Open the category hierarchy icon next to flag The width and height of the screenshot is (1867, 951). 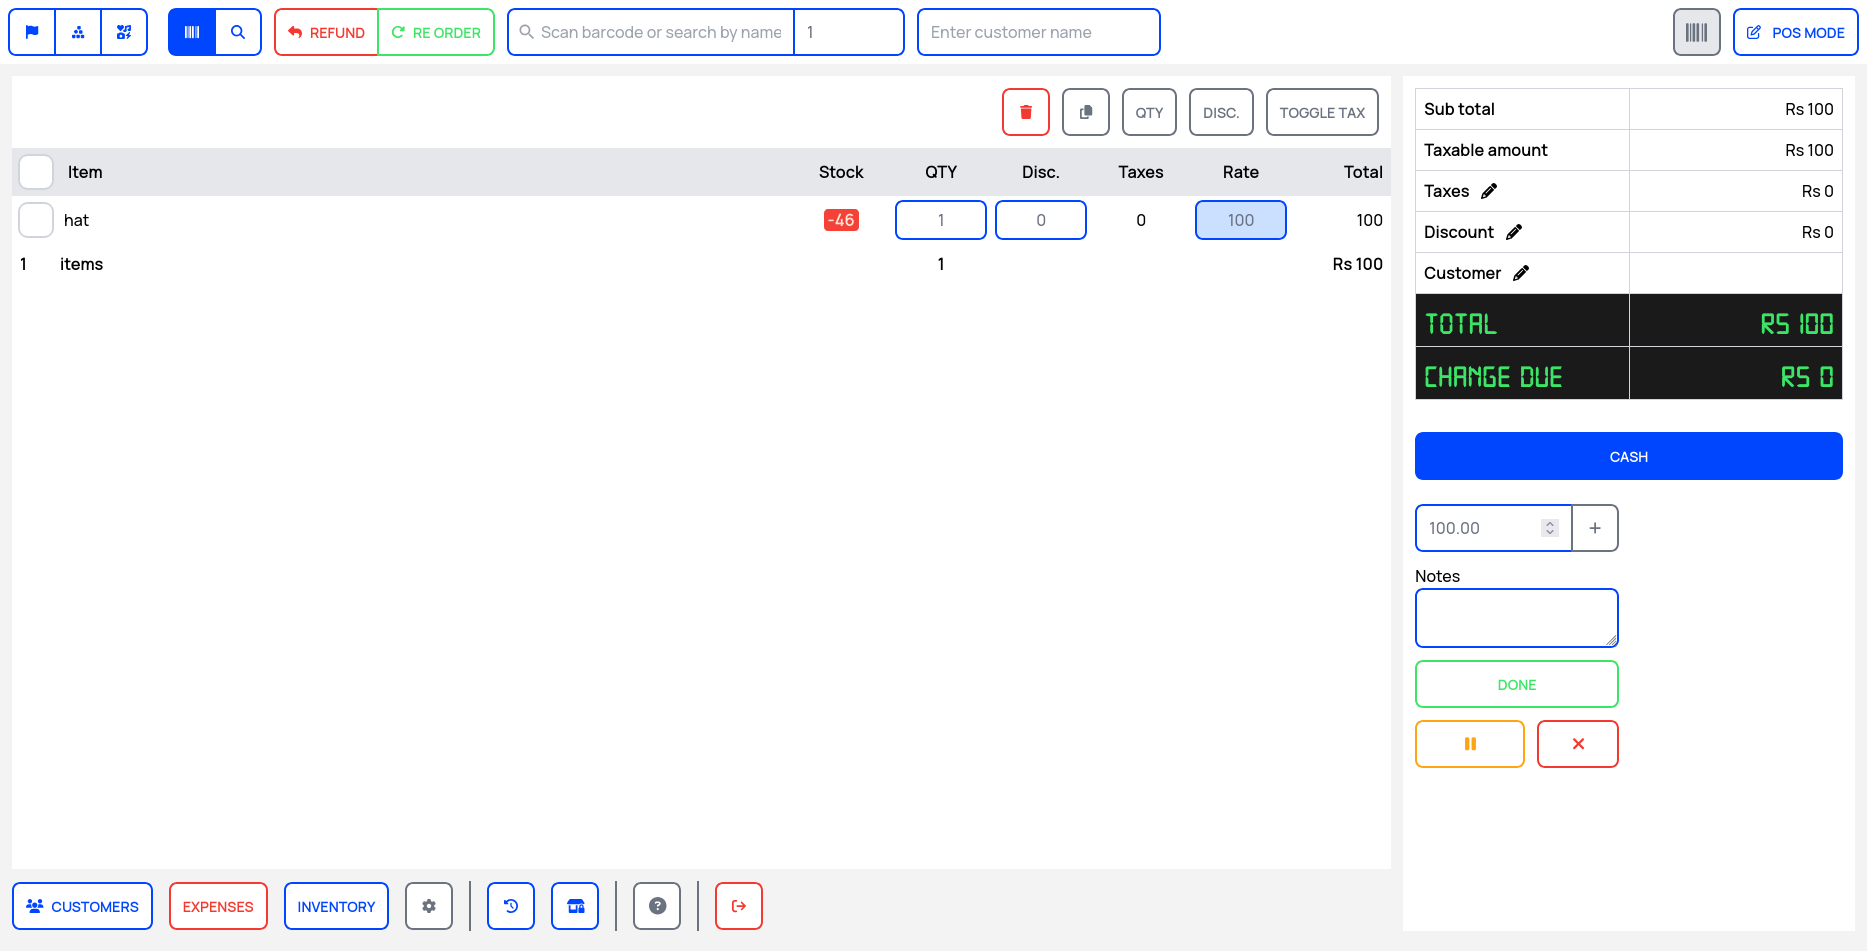click(x=78, y=31)
